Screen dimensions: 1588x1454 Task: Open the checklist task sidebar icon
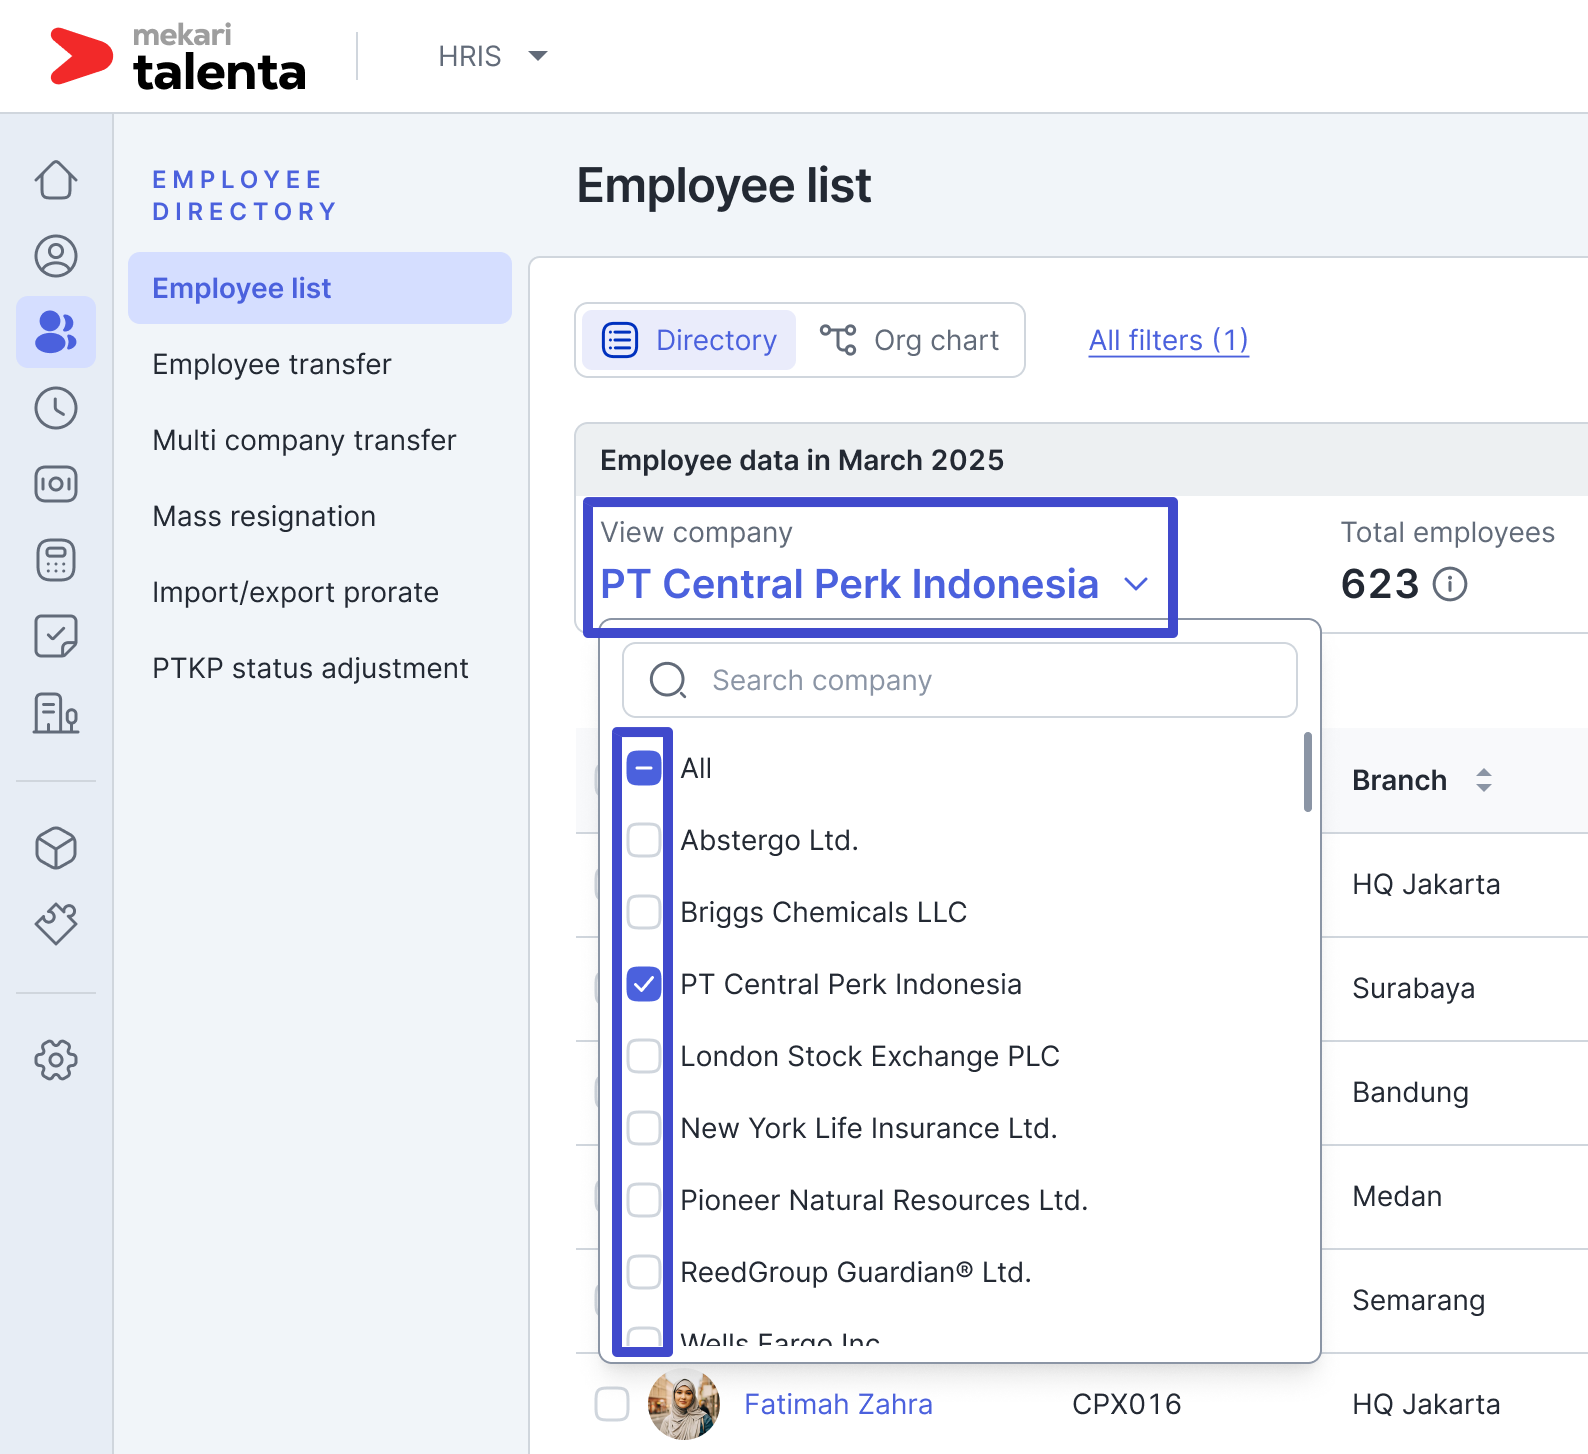56,636
